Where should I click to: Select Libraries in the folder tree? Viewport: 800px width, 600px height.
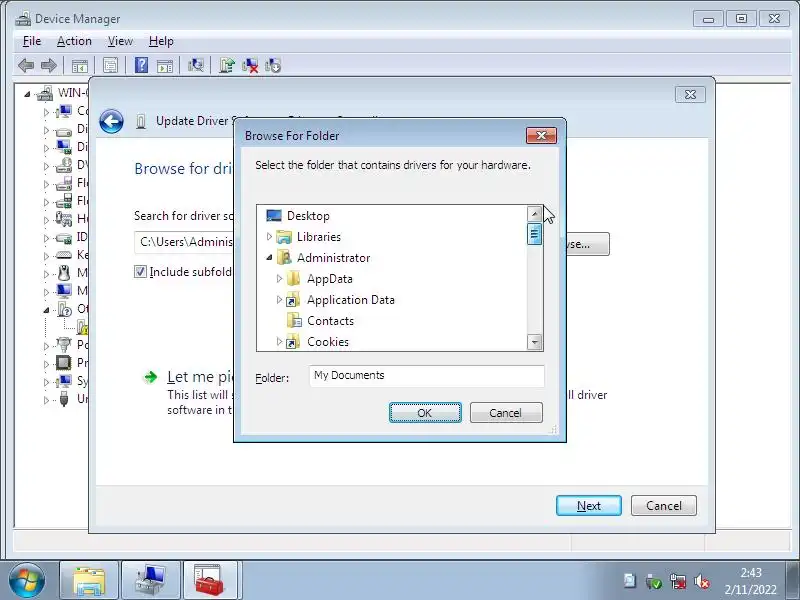[319, 237]
